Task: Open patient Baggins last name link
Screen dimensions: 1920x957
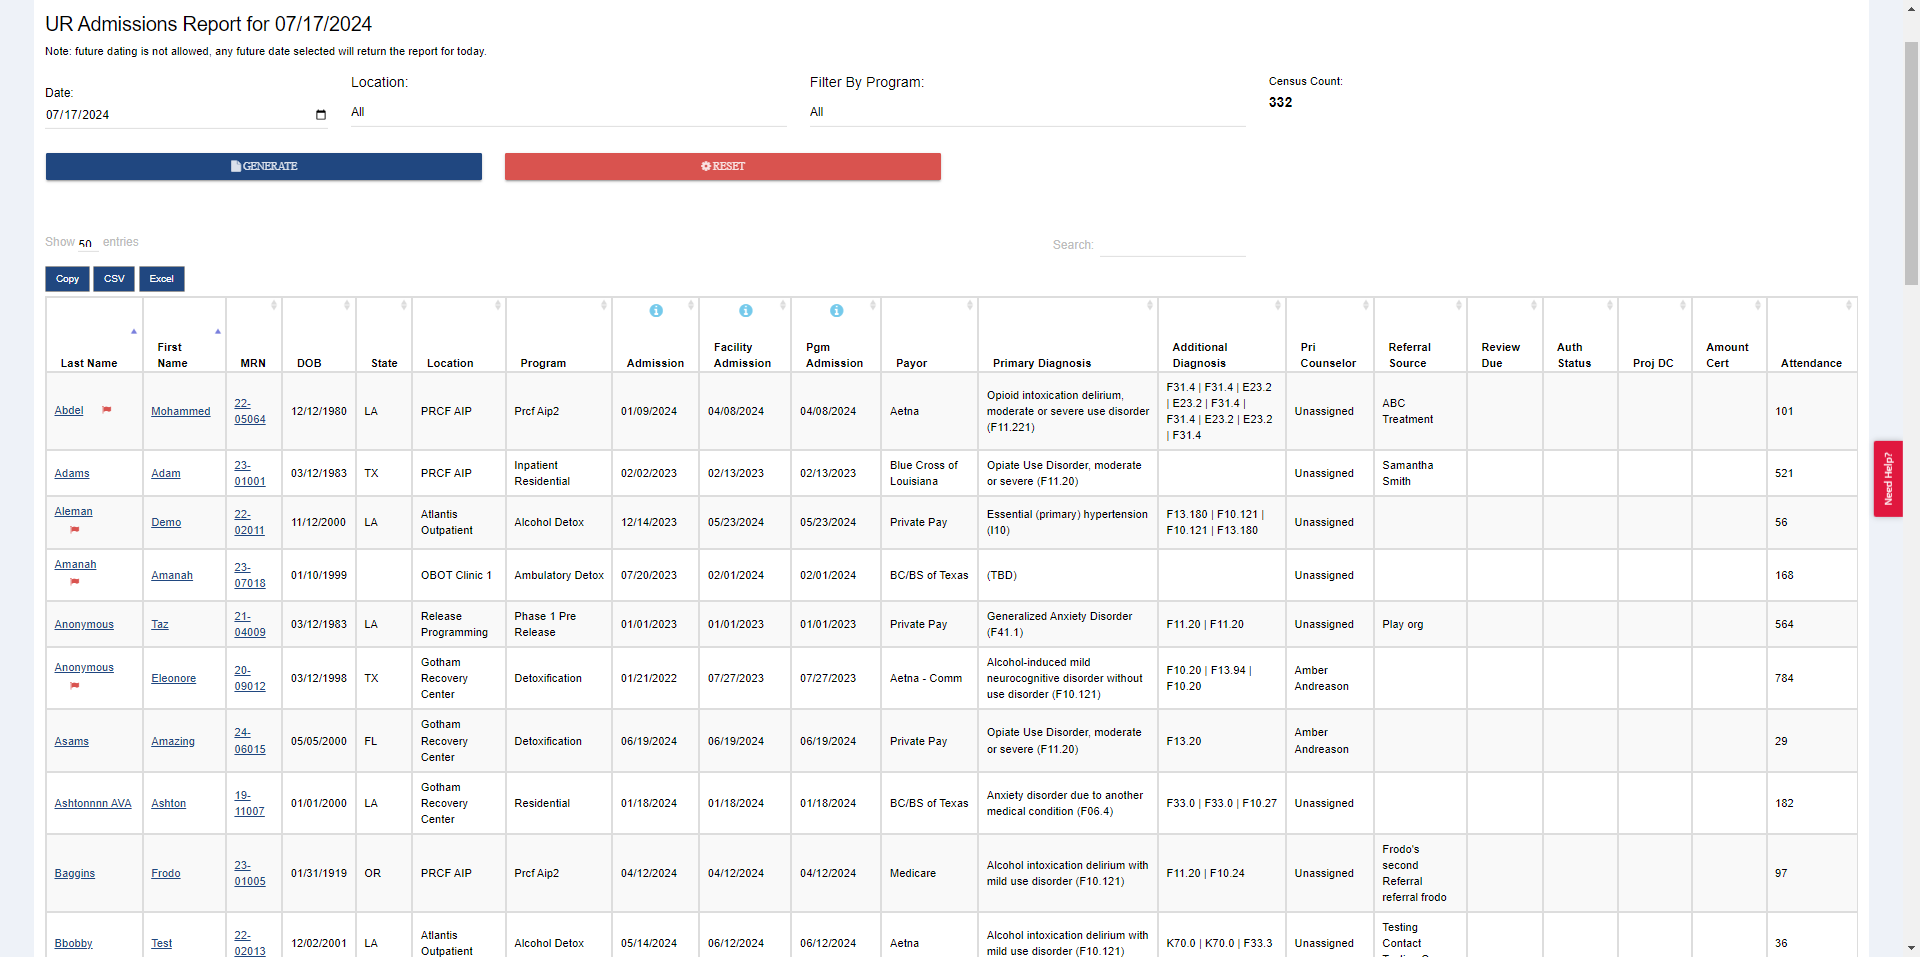Action: [x=75, y=873]
